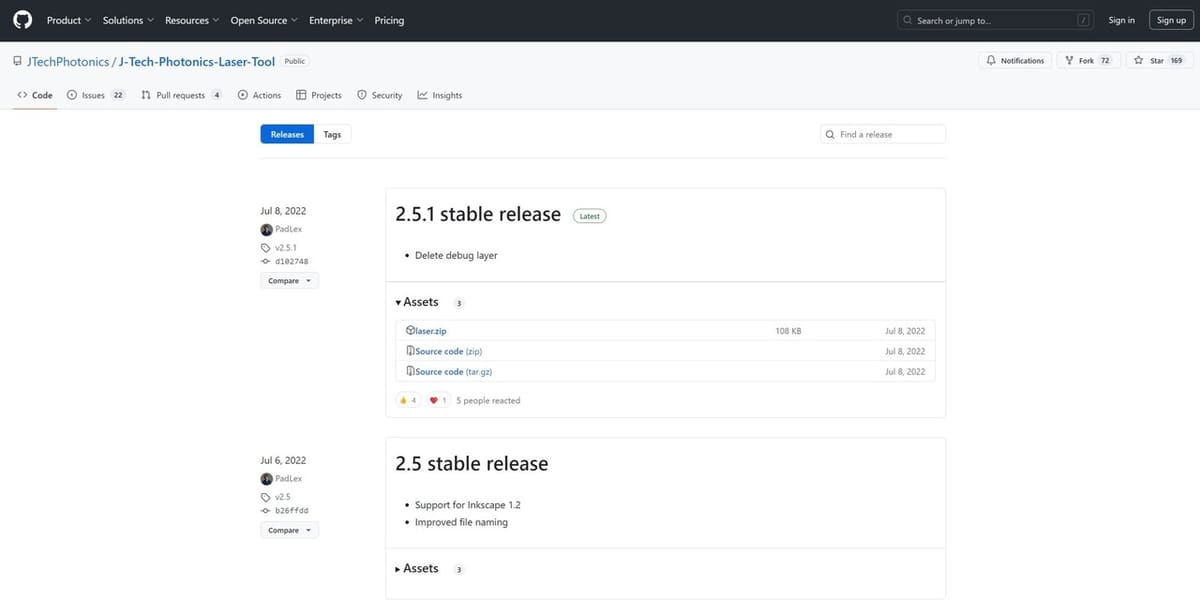This screenshot has height=615, width=1200.
Task: Click the thumbs up reaction
Action: coord(408,400)
